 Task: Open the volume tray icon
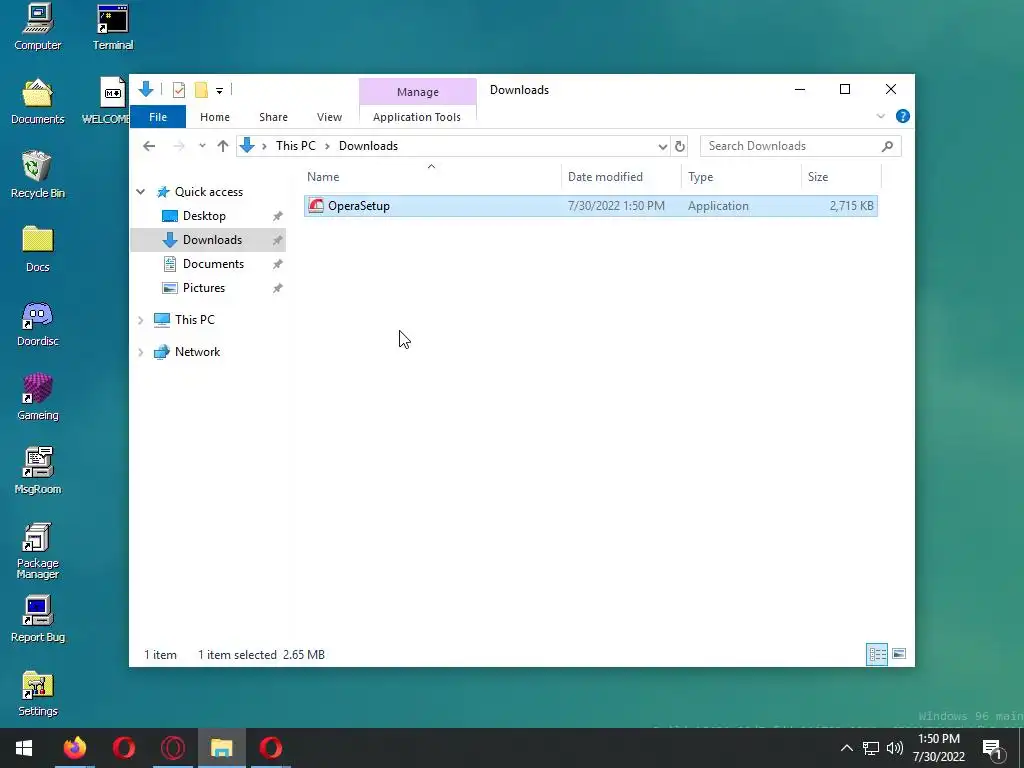click(895, 748)
